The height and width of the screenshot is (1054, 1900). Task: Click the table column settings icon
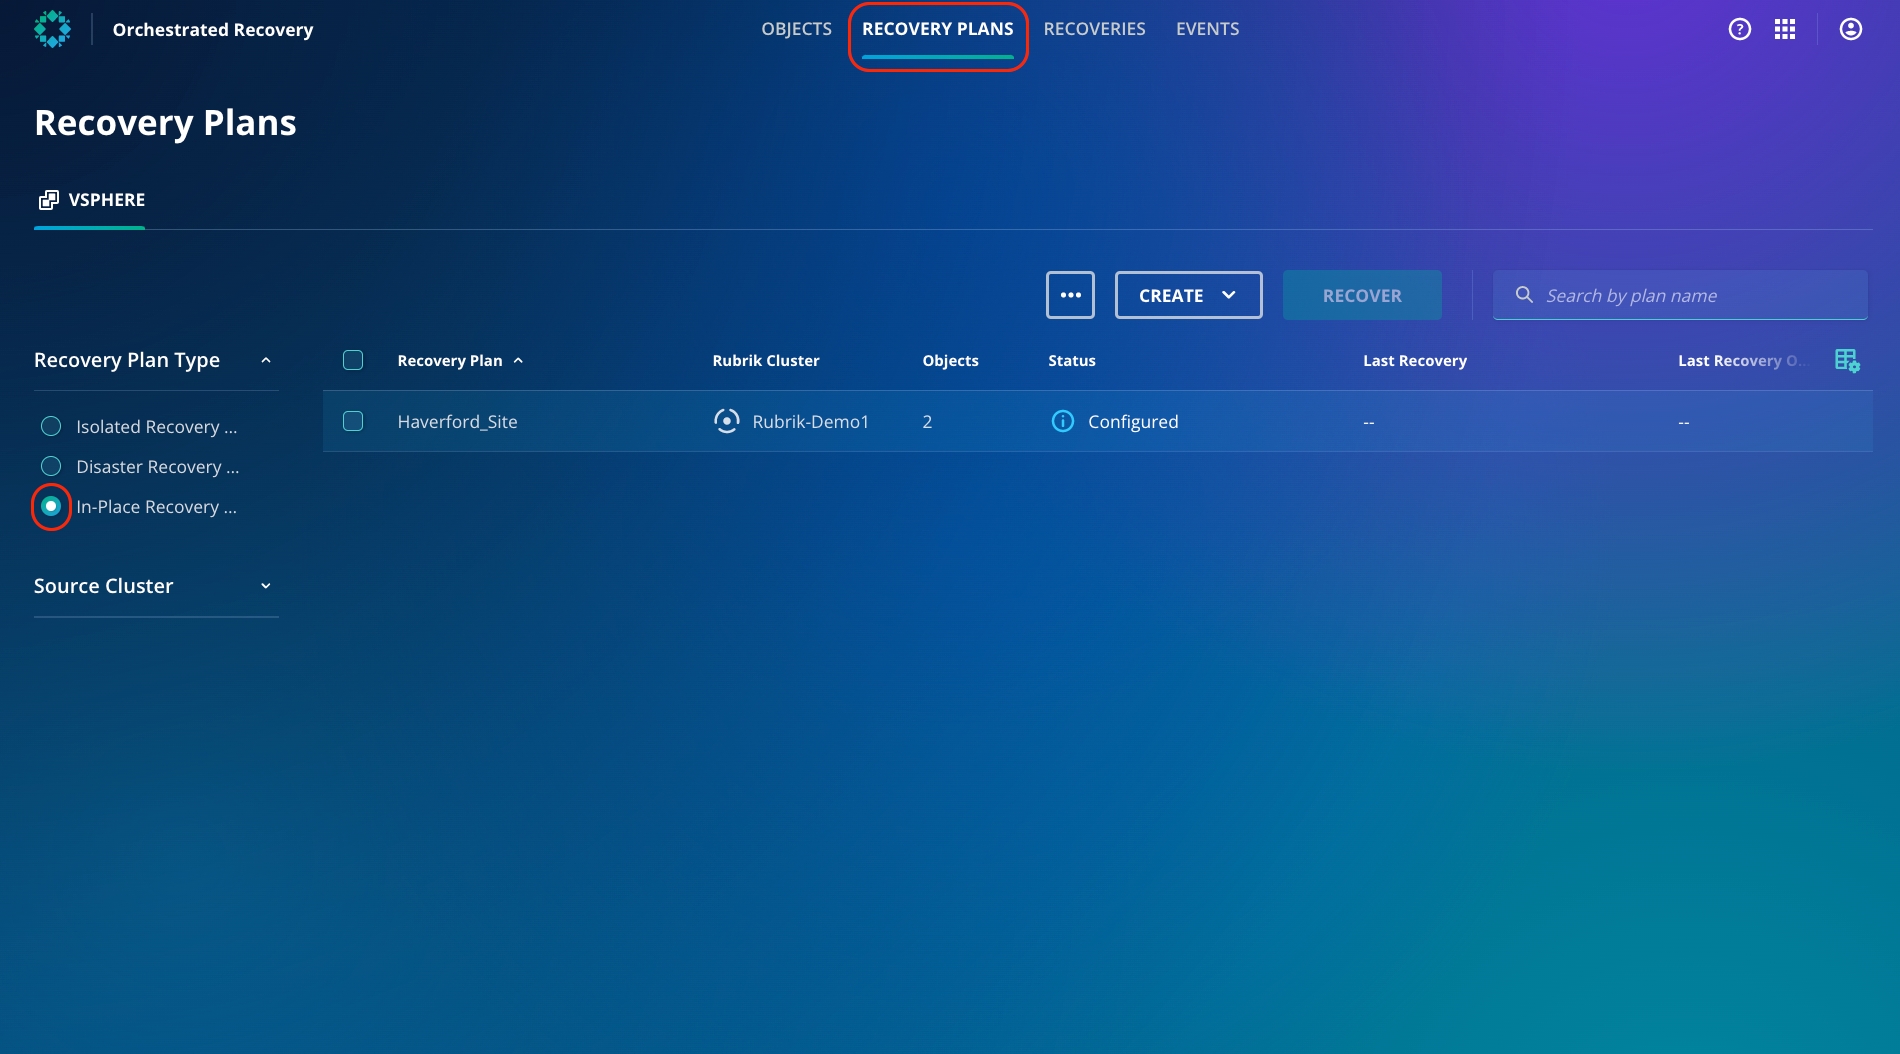click(1847, 360)
